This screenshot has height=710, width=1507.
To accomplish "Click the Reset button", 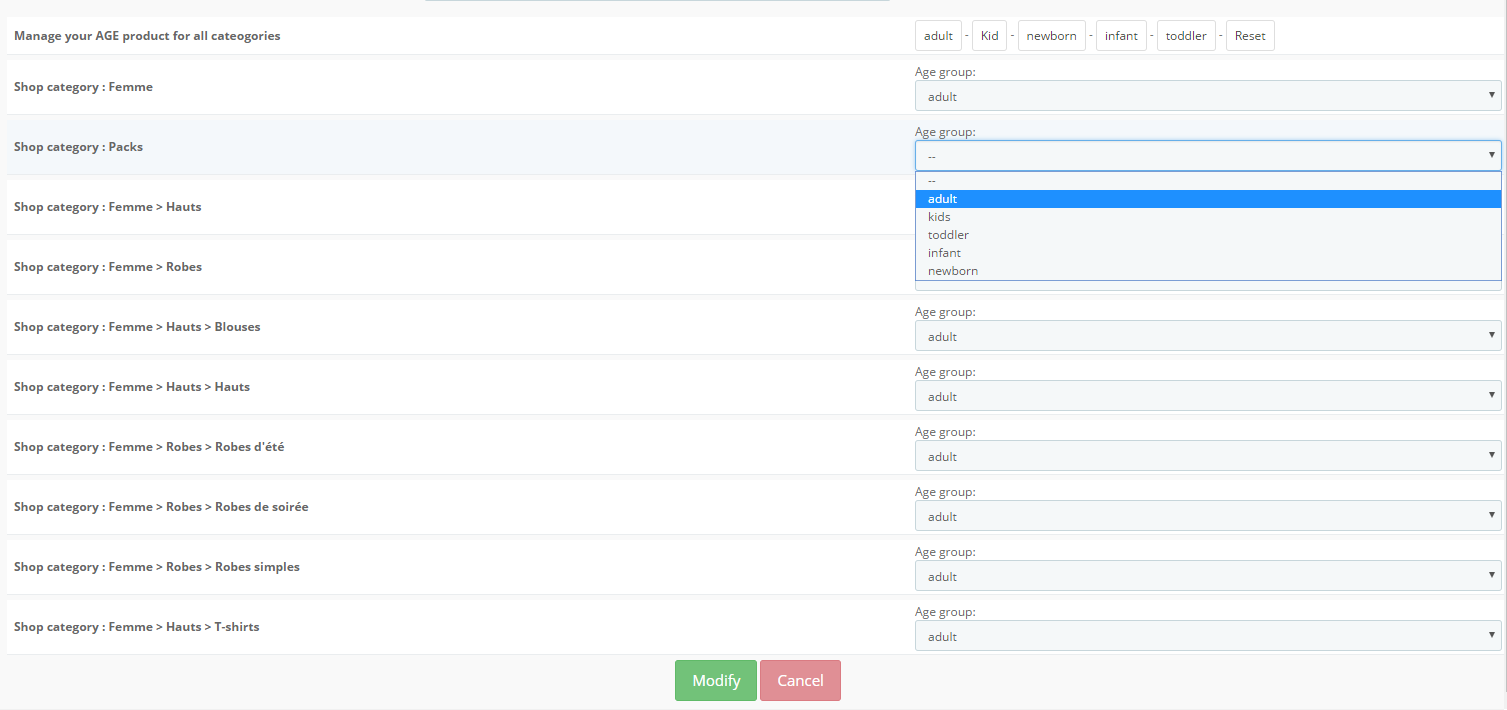I will click(1250, 36).
